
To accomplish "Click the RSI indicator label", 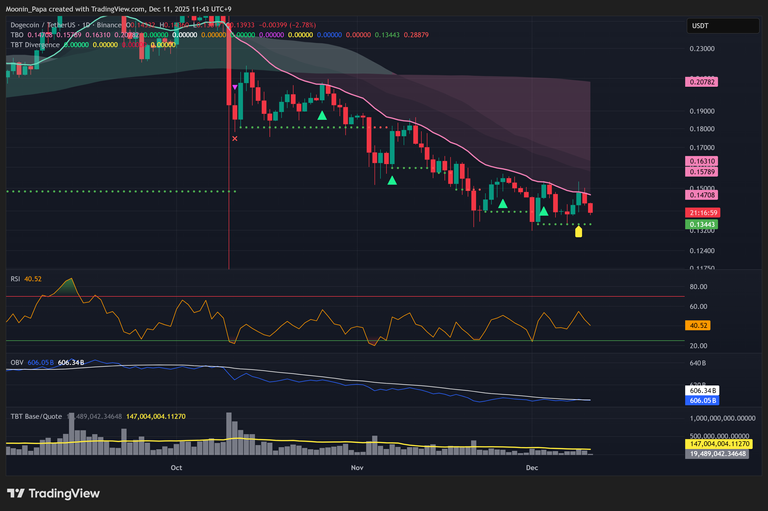I will click(x=16, y=278).
